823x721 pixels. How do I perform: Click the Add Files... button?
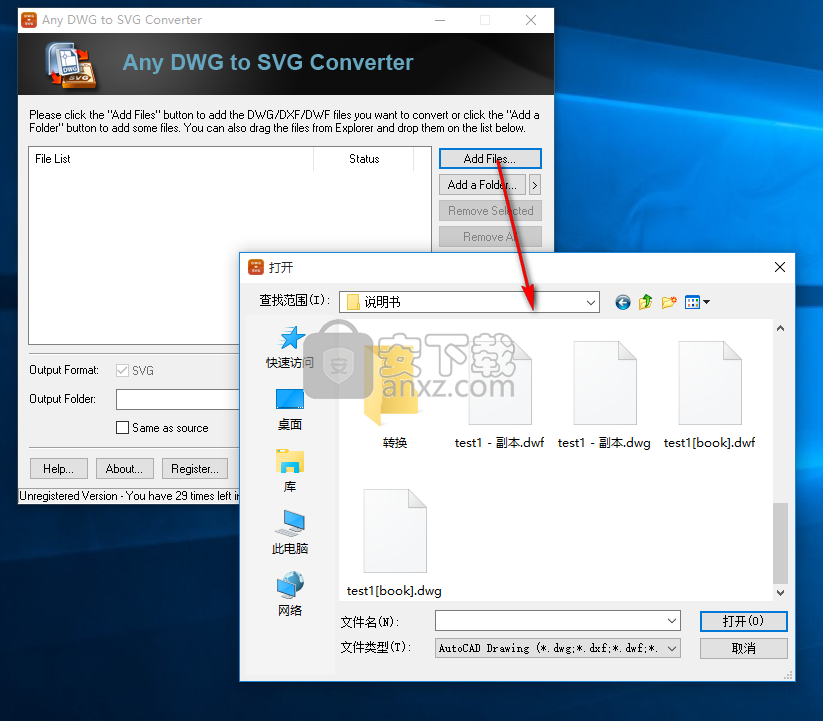tap(490, 158)
